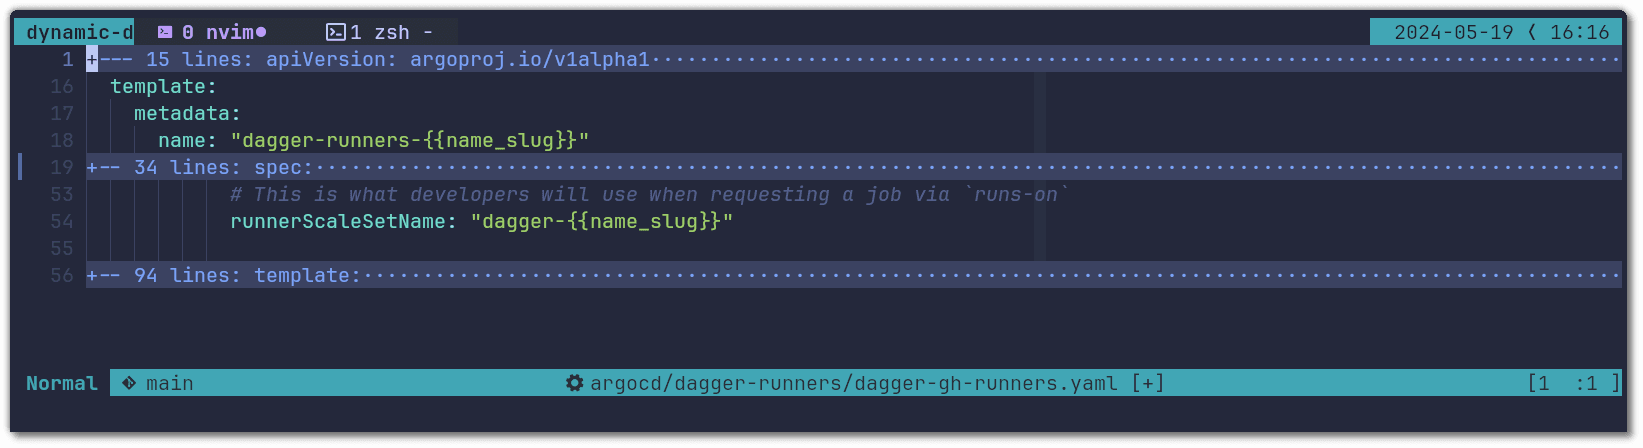Click the name value "dagger-runners-{{name_slug}}"
Screen dimensions: 1643x448
pyautogui.click(x=410, y=141)
